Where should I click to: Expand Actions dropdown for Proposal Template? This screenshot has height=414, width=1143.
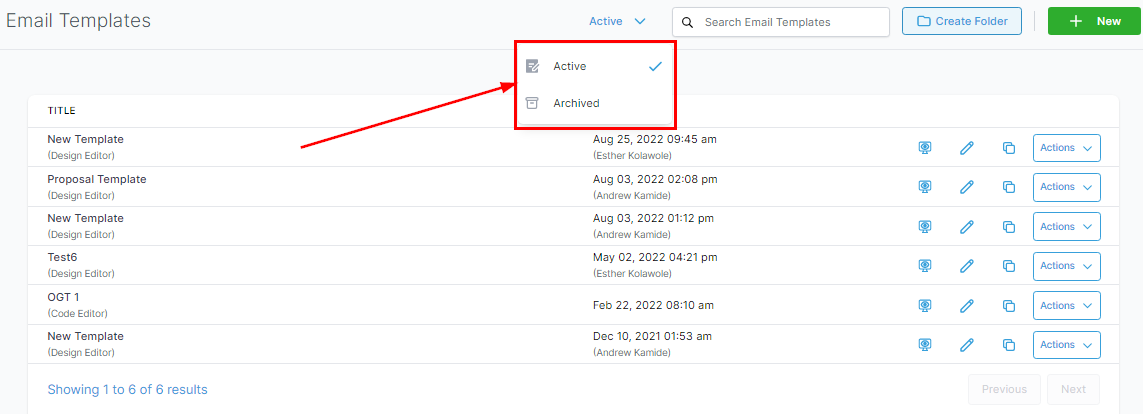pyautogui.click(x=1066, y=187)
